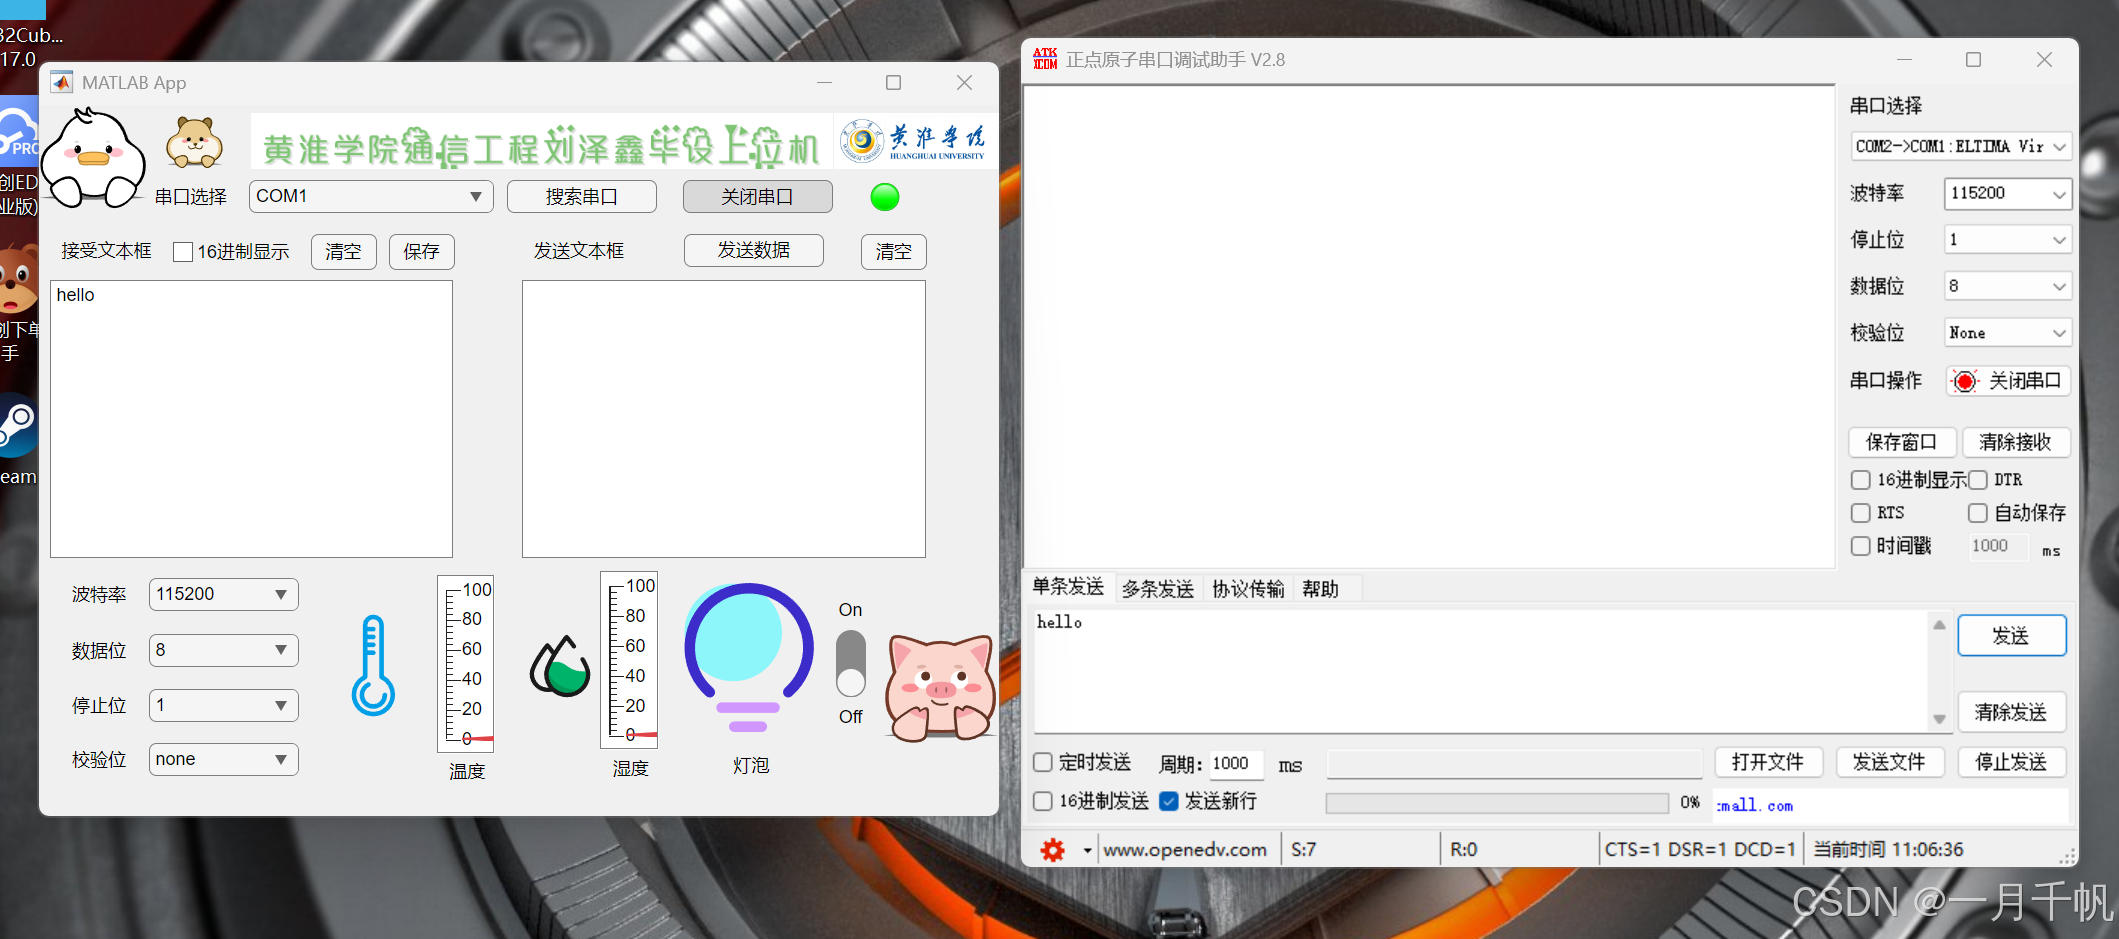Switch to 单条发送 tab
Screen dimensions: 2119x939
(x=1068, y=587)
